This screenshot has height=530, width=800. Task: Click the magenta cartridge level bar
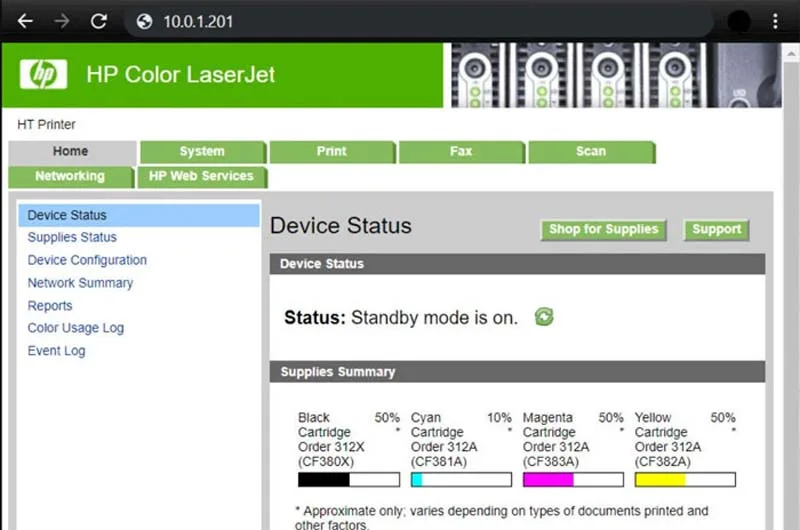point(573,479)
